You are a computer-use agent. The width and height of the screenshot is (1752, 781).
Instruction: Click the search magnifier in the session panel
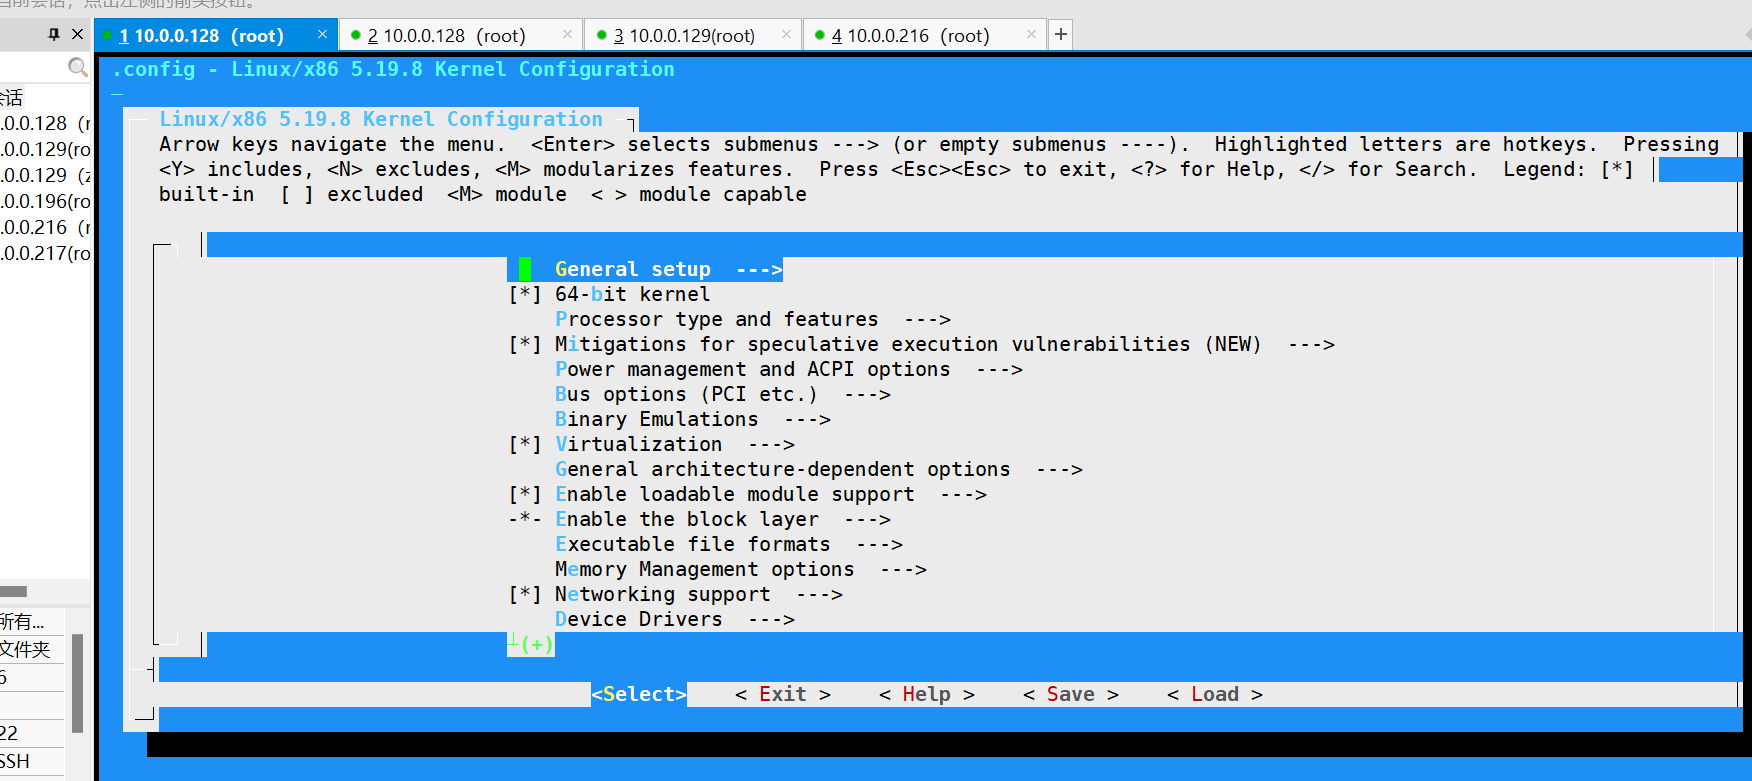click(x=77, y=67)
